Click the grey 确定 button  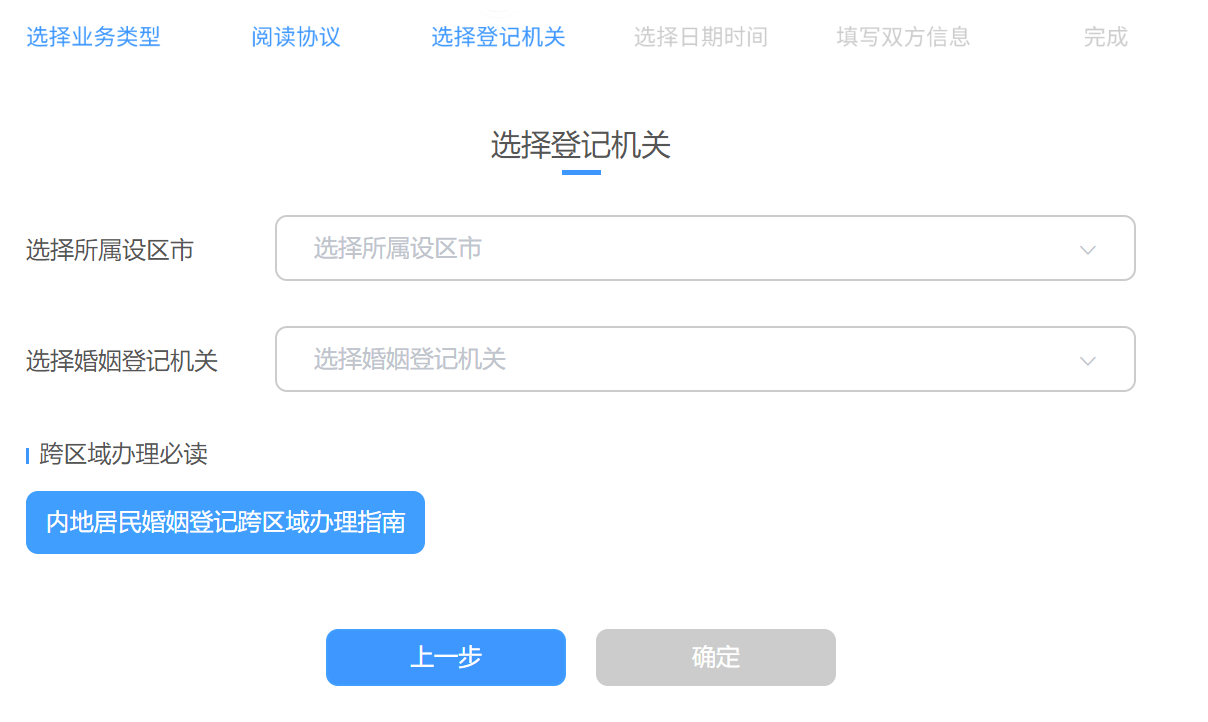coord(715,657)
